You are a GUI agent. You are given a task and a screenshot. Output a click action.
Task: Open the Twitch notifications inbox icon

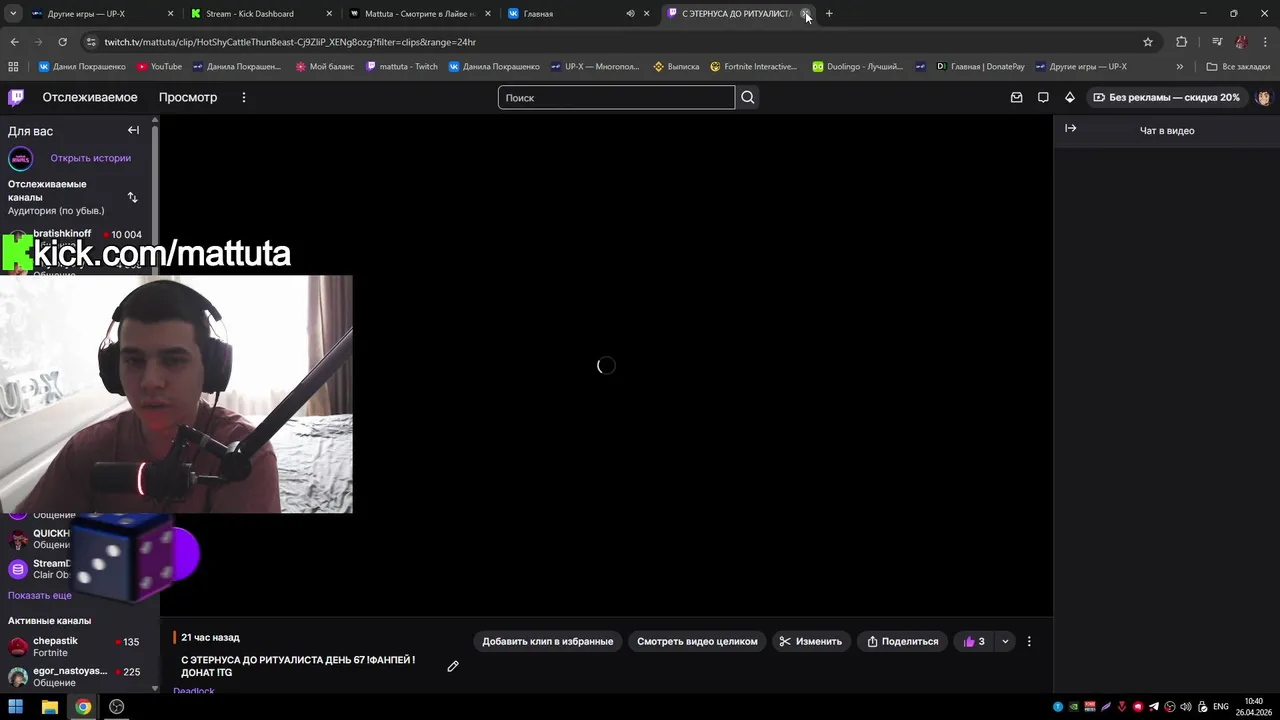coord(1017,97)
